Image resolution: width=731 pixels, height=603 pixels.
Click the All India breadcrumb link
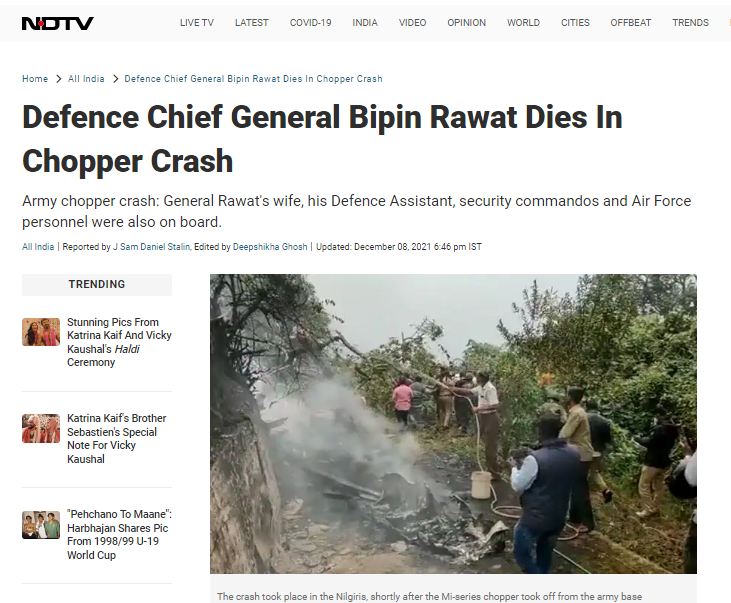[x=86, y=79]
